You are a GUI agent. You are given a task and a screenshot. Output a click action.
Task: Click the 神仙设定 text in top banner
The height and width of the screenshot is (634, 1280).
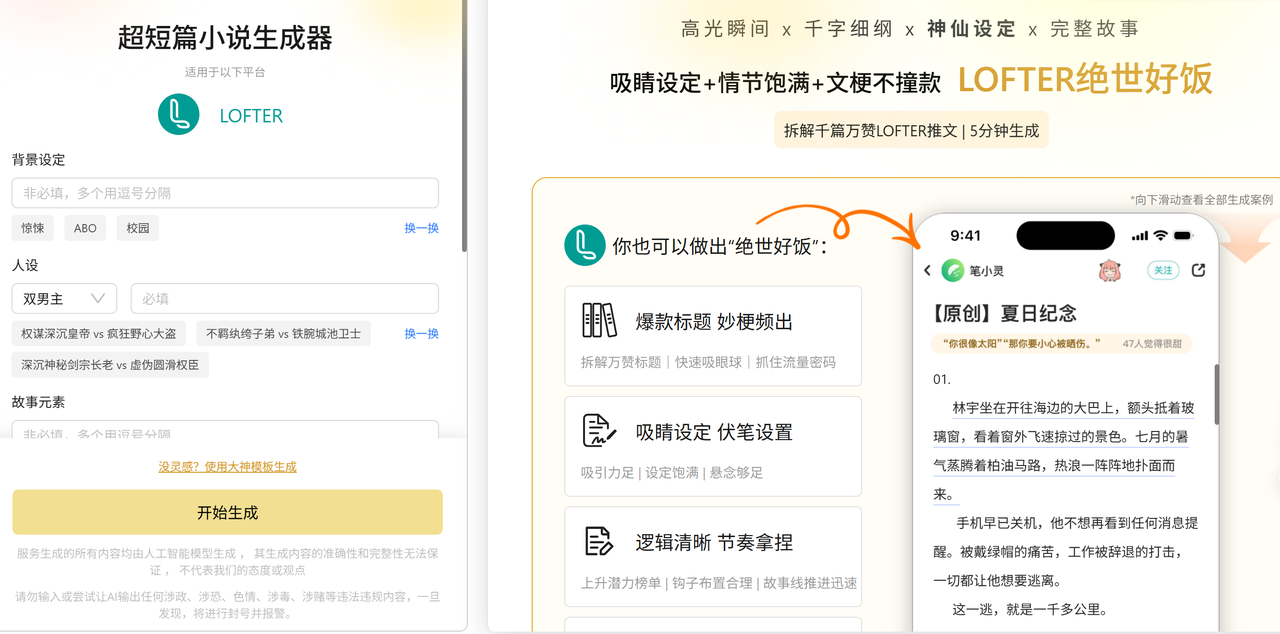pos(971,29)
